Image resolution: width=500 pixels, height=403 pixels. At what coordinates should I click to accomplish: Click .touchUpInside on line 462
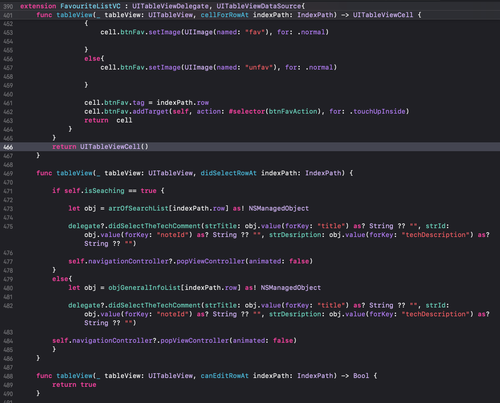pyautogui.click(x=378, y=111)
